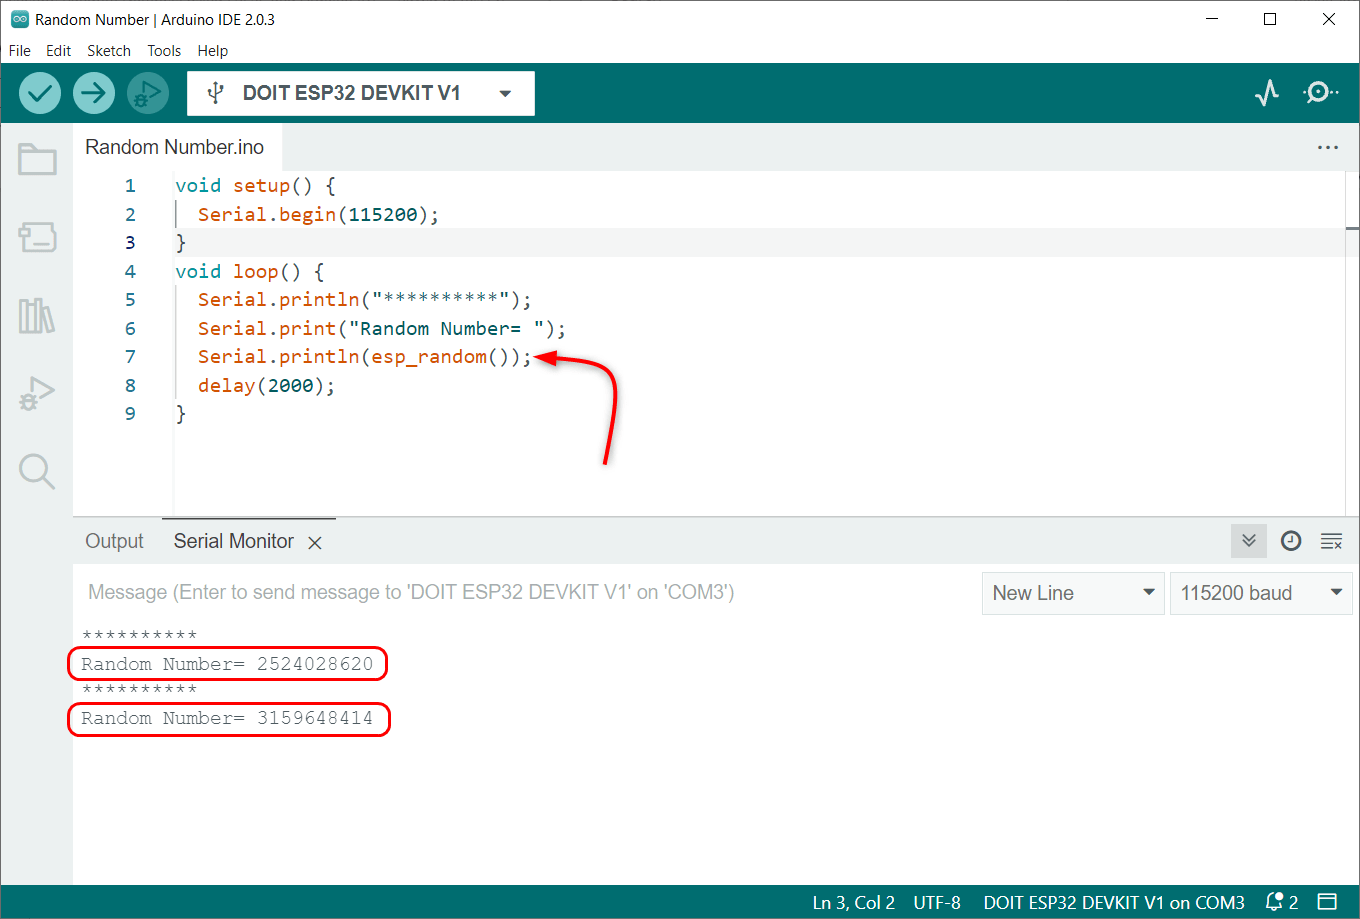Open the New Line line-ending dropdown
Screen dimensions: 1360x919
click(1072, 593)
